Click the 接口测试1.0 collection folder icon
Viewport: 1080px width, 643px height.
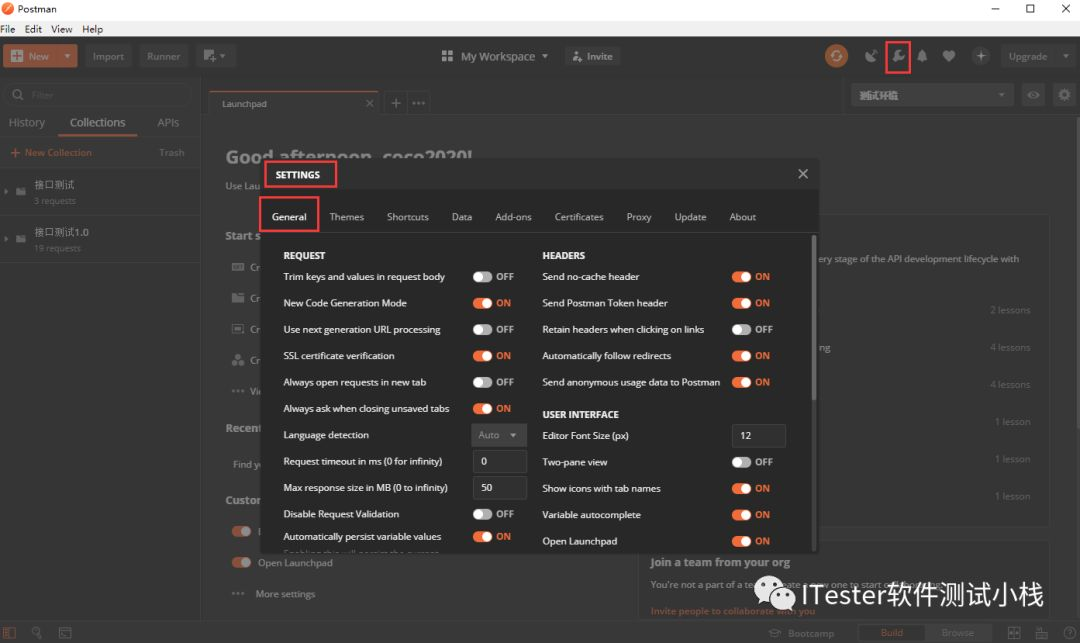point(21,239)
